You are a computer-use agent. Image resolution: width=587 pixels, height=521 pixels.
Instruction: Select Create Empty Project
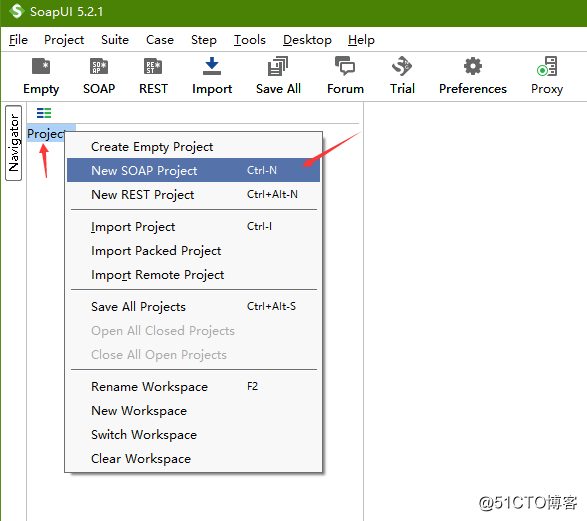(x=193, y=147)
